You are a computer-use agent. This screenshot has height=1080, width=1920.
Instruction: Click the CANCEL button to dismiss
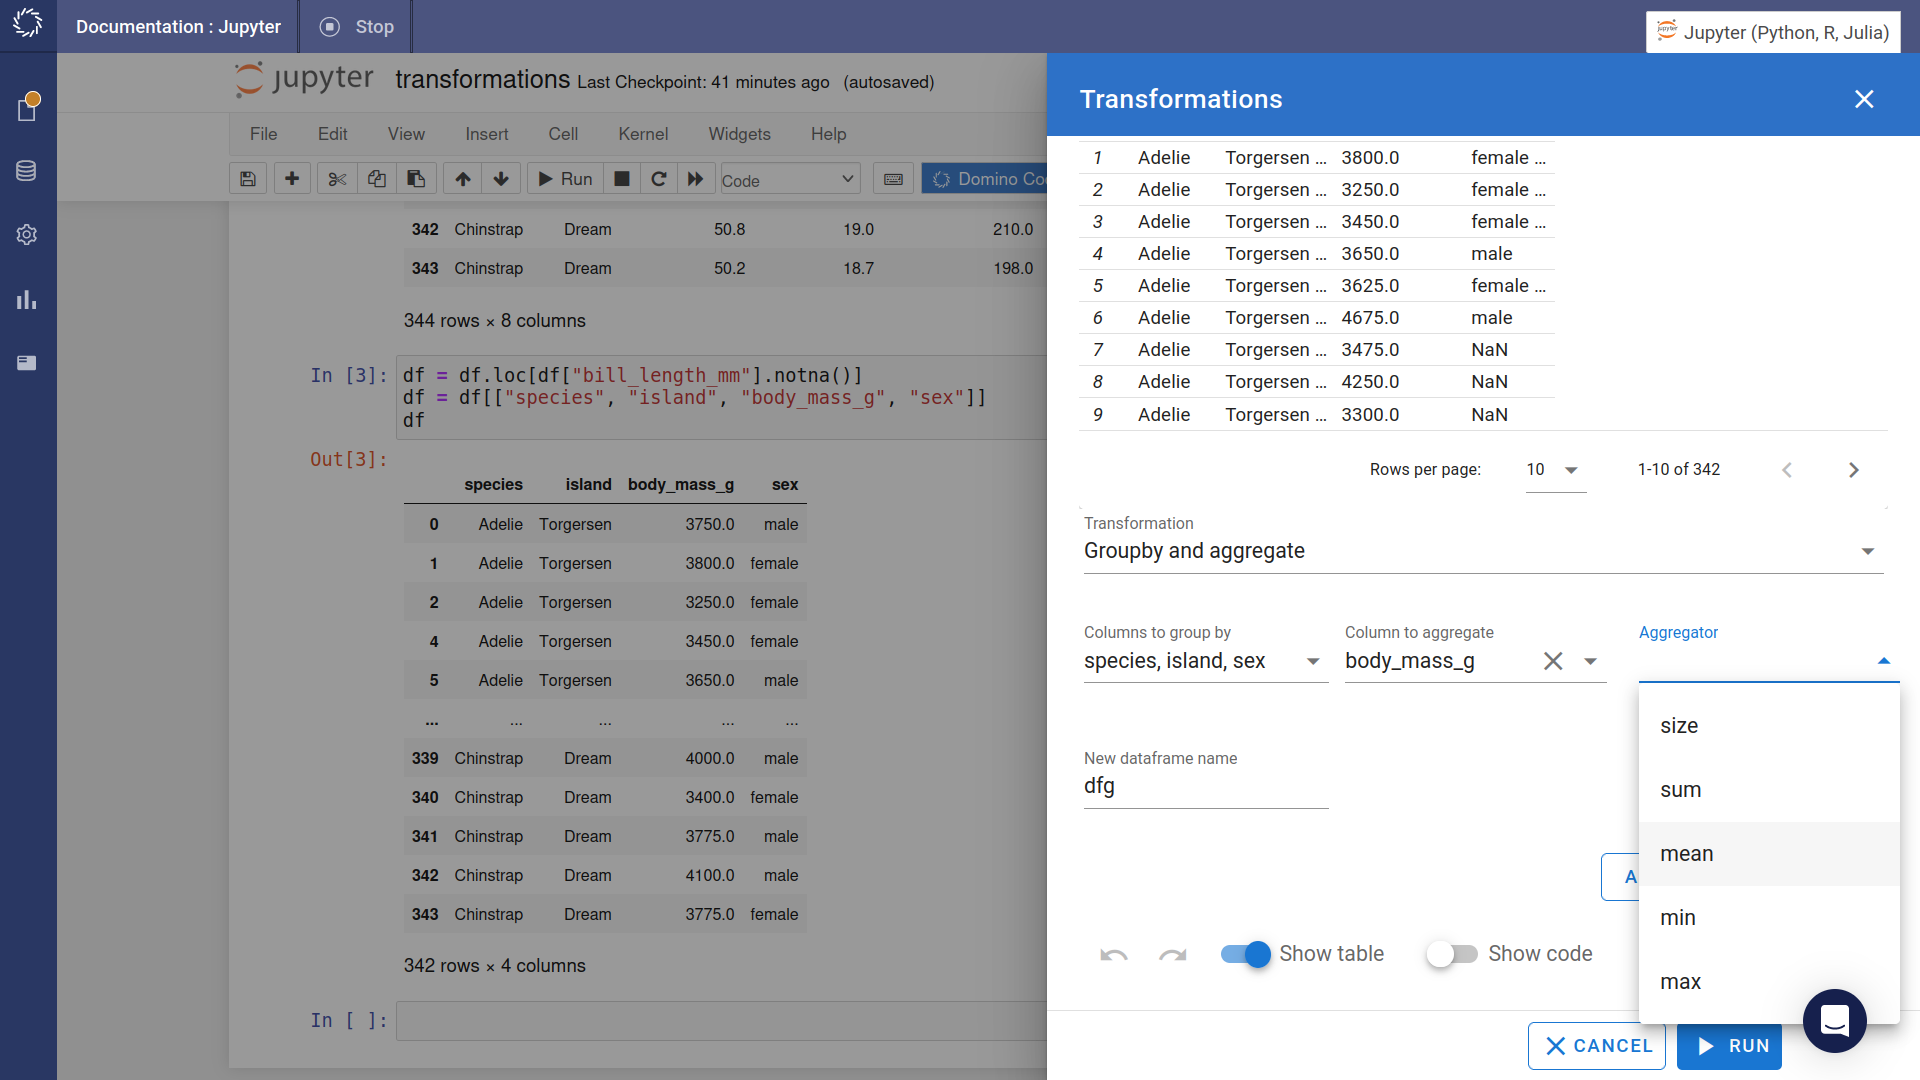pos(1598,1046)
